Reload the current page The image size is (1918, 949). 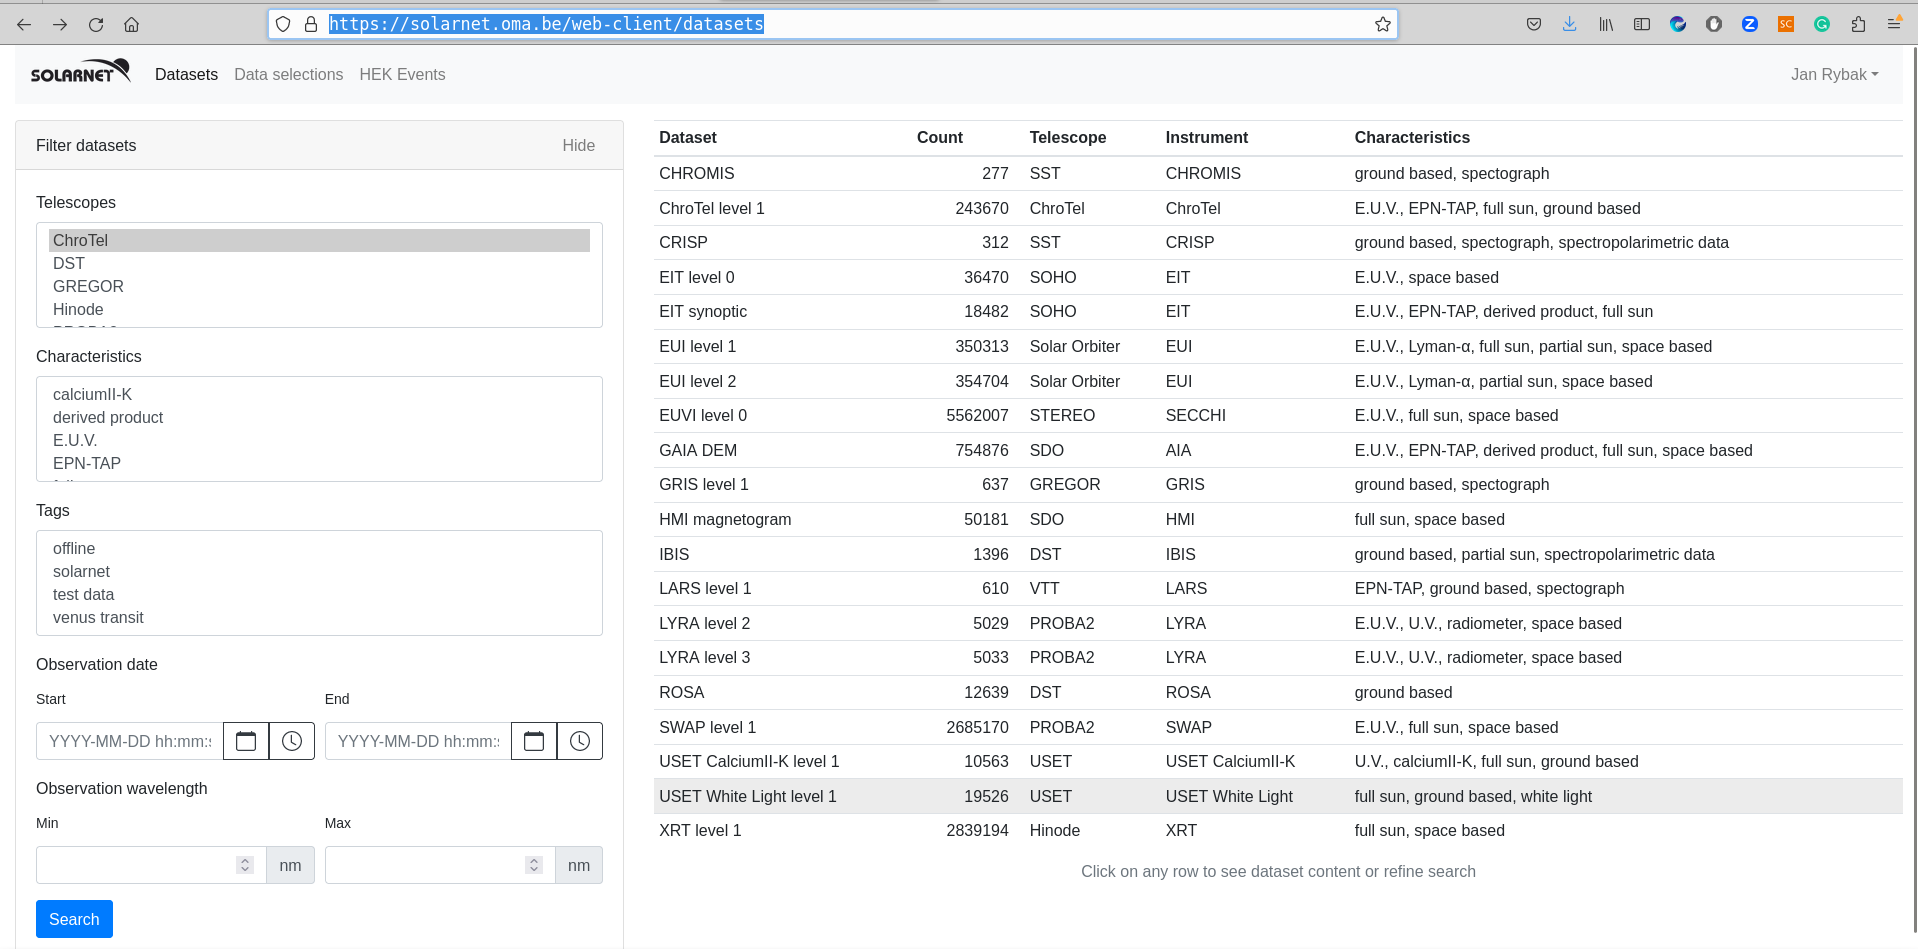96,24
